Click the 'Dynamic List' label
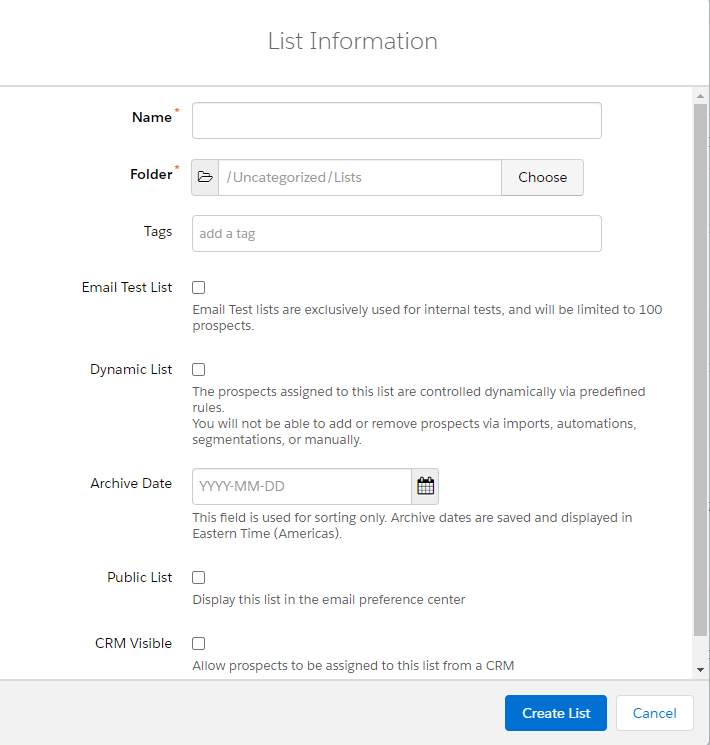This screenshot has height=745, width=710. (x=131, y=370)
